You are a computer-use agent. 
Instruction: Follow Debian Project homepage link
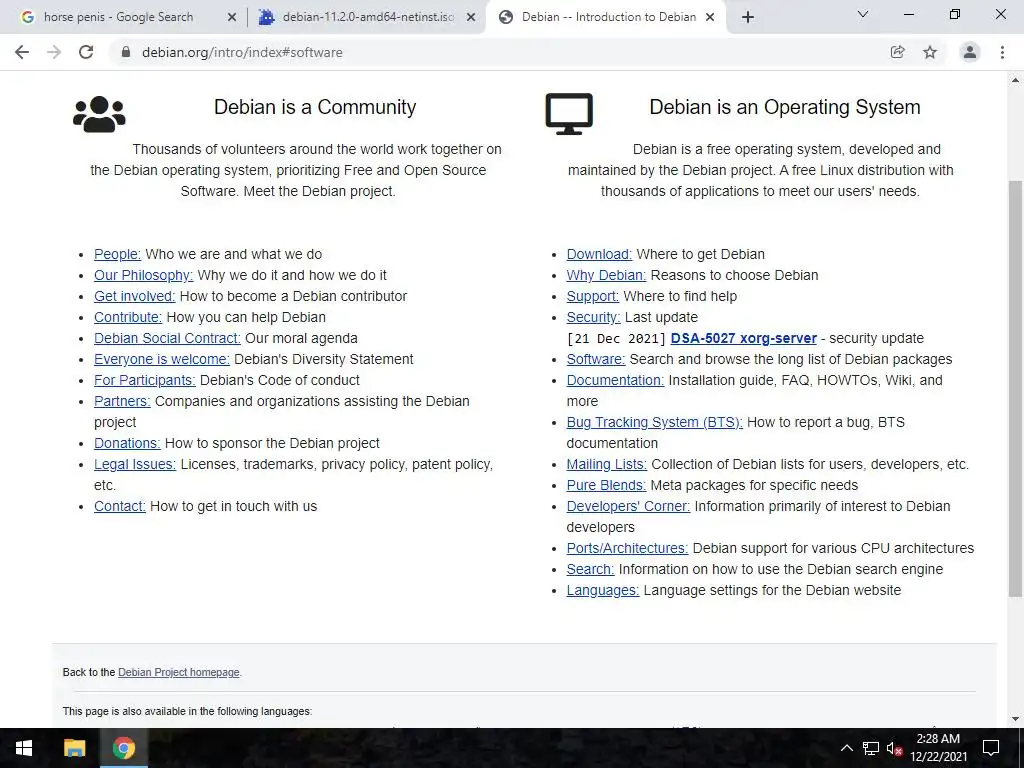coord(179,672)
